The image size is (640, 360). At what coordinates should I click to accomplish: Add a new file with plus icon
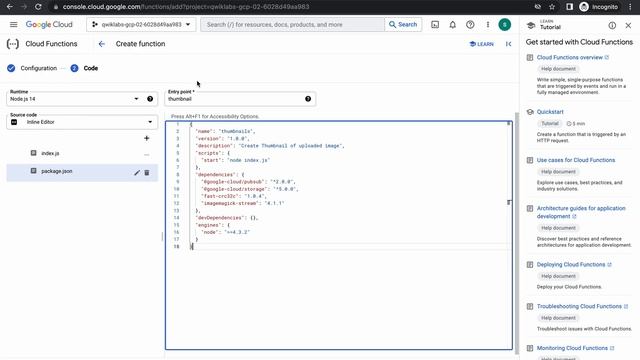pos(147,138)
